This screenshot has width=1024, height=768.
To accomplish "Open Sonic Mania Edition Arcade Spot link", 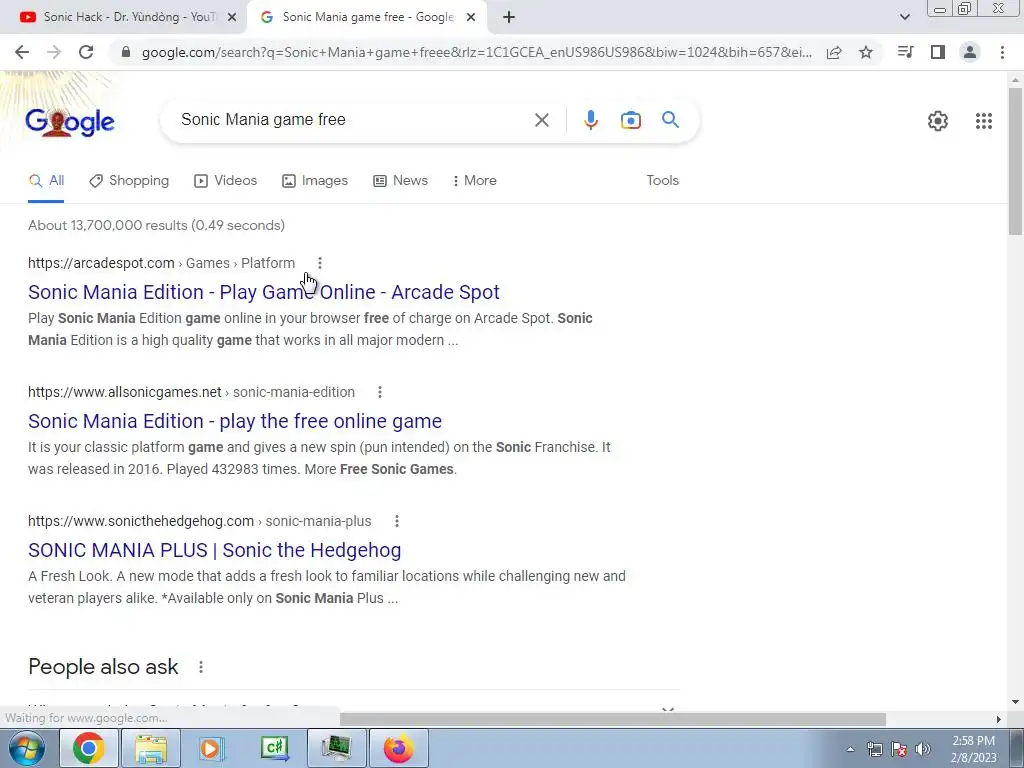I will [x=264, y=292].
